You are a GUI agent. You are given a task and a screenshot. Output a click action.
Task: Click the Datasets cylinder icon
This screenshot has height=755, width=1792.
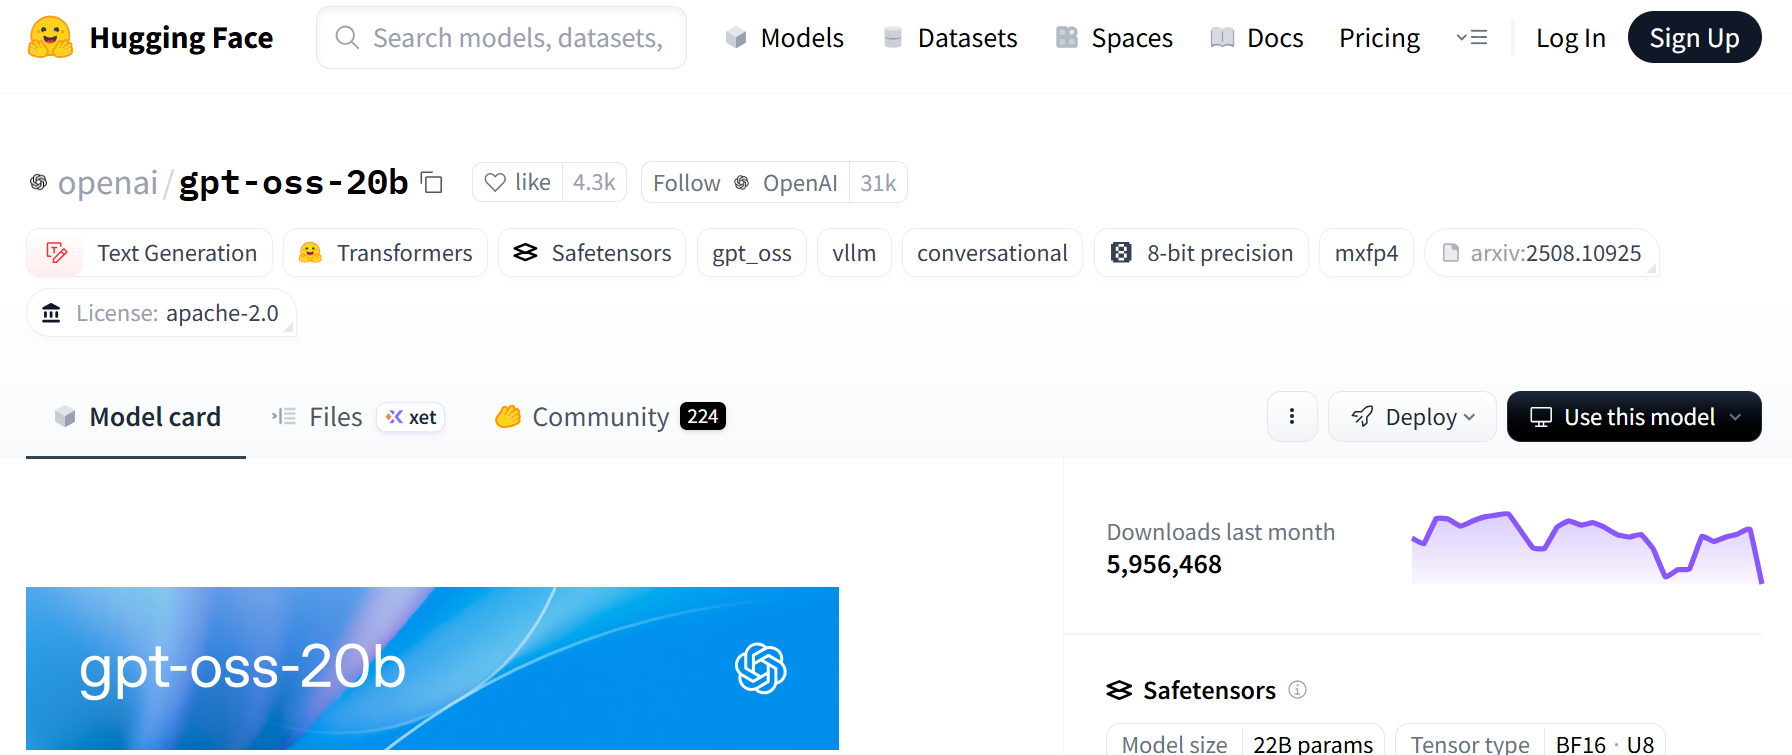pyautogui.click(x=893, y=38)
